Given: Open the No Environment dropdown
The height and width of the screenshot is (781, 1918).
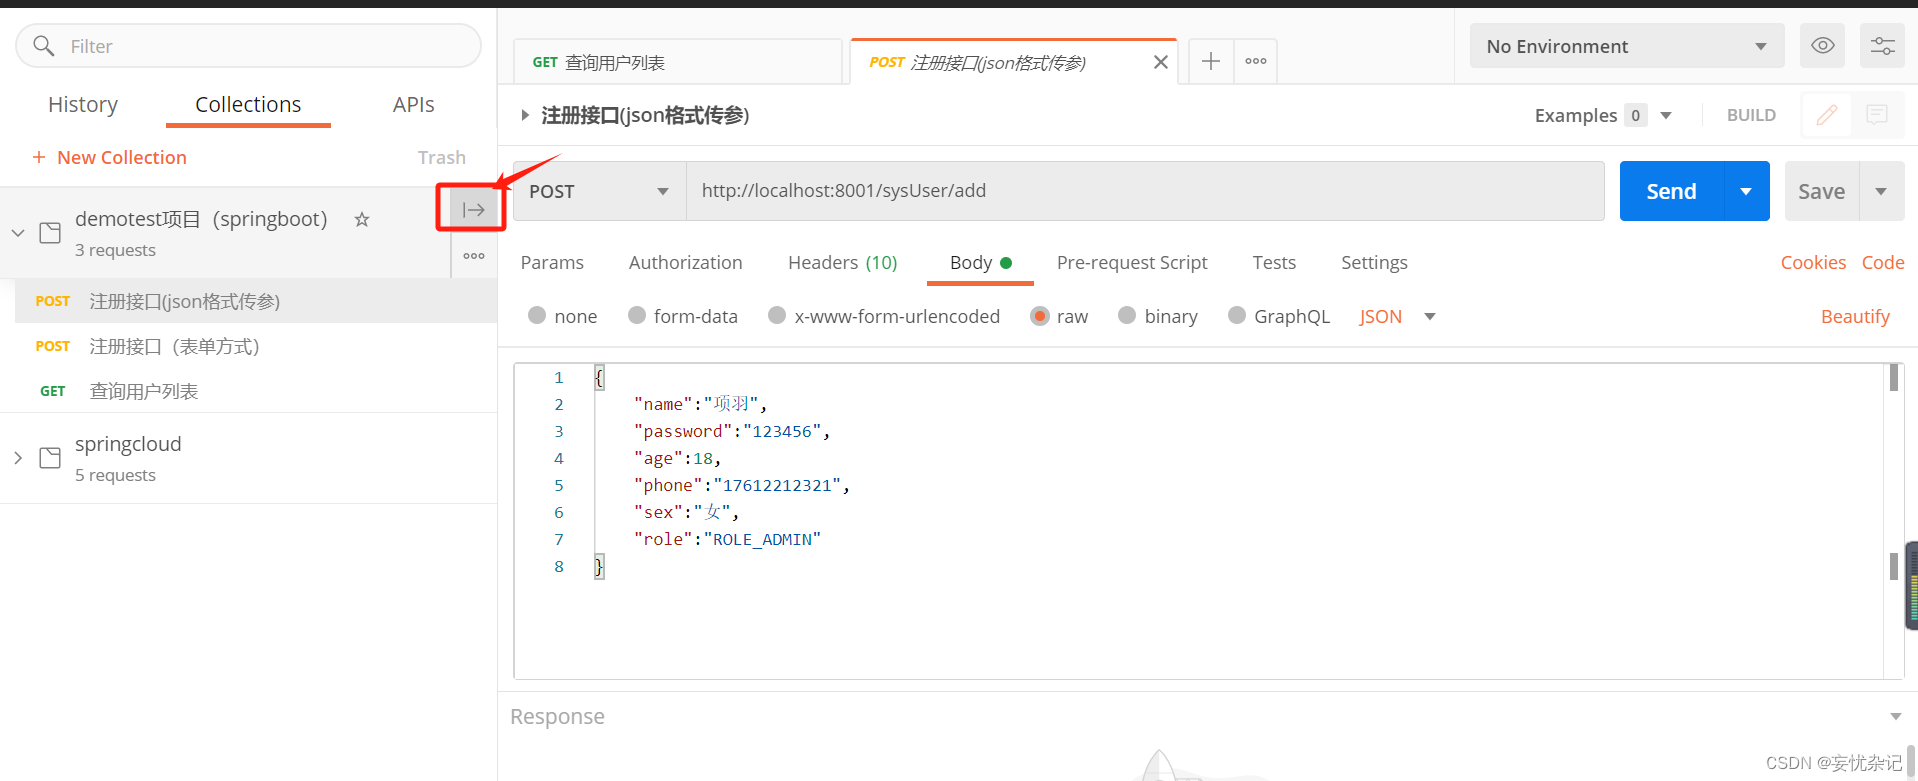Looking at the screenshot, I should (1627, 46).
